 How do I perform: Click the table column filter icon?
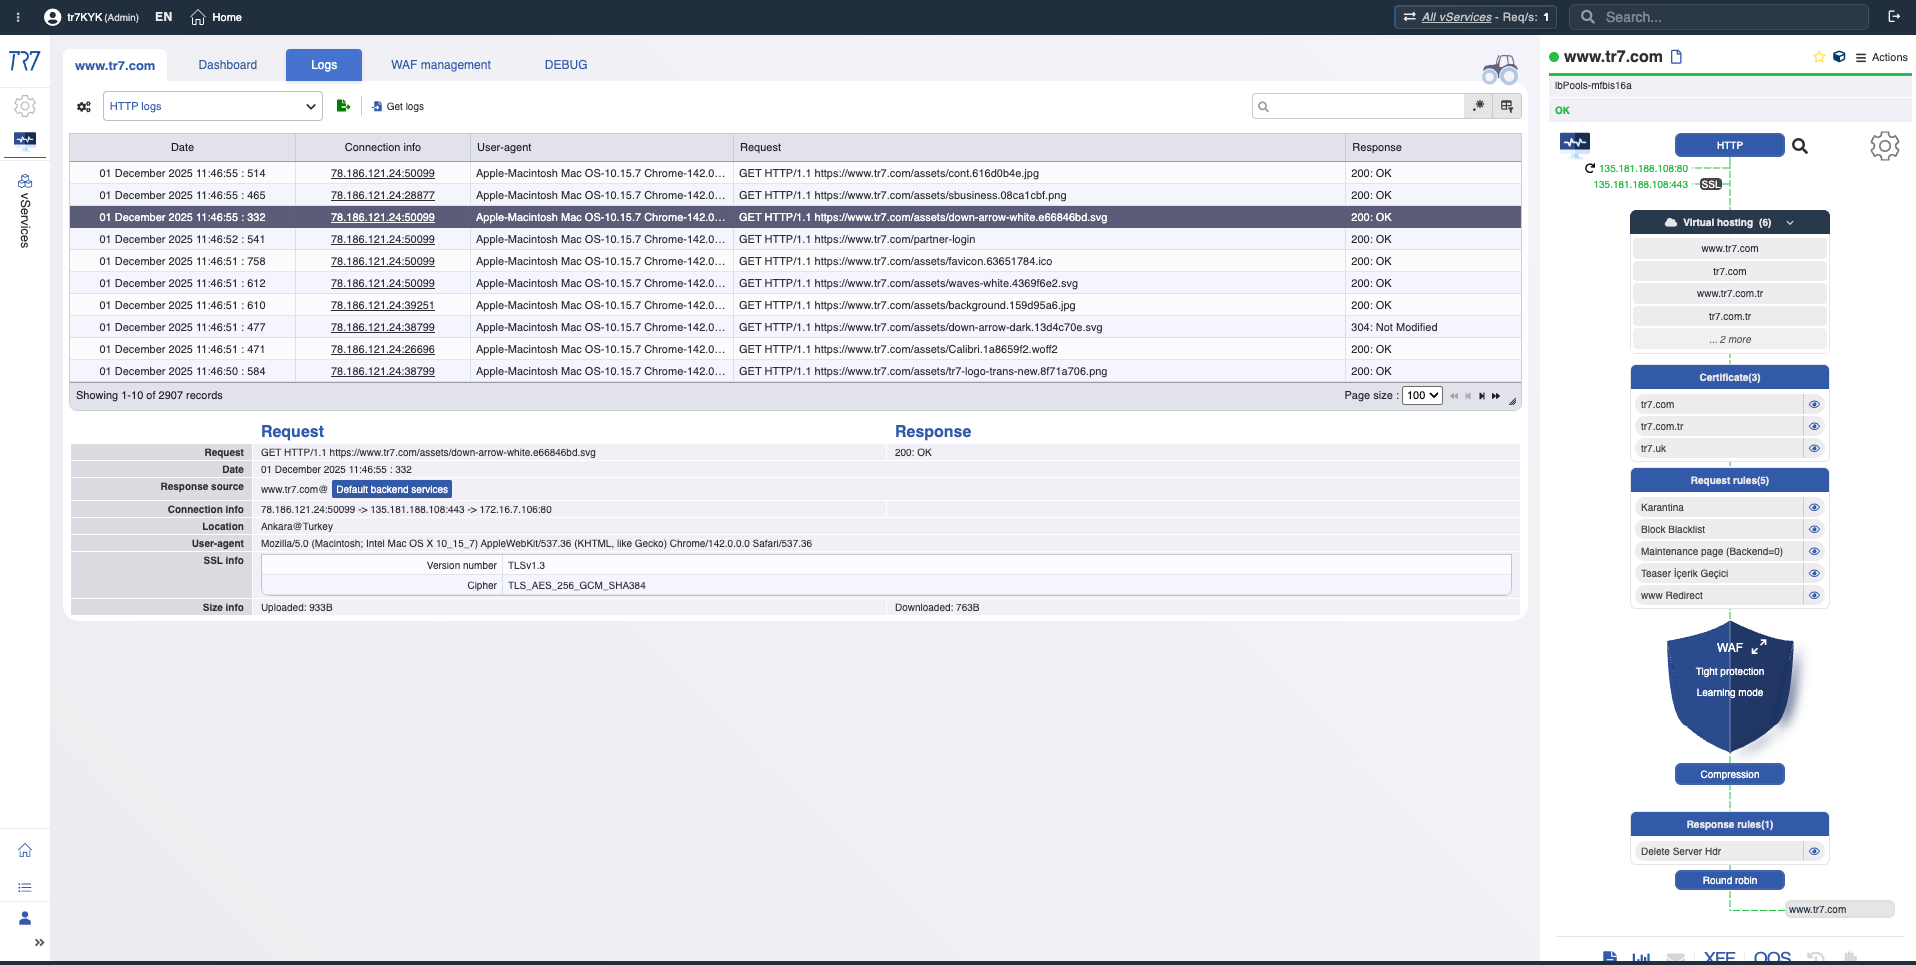pyautogui.click(x=1507, y=106)
